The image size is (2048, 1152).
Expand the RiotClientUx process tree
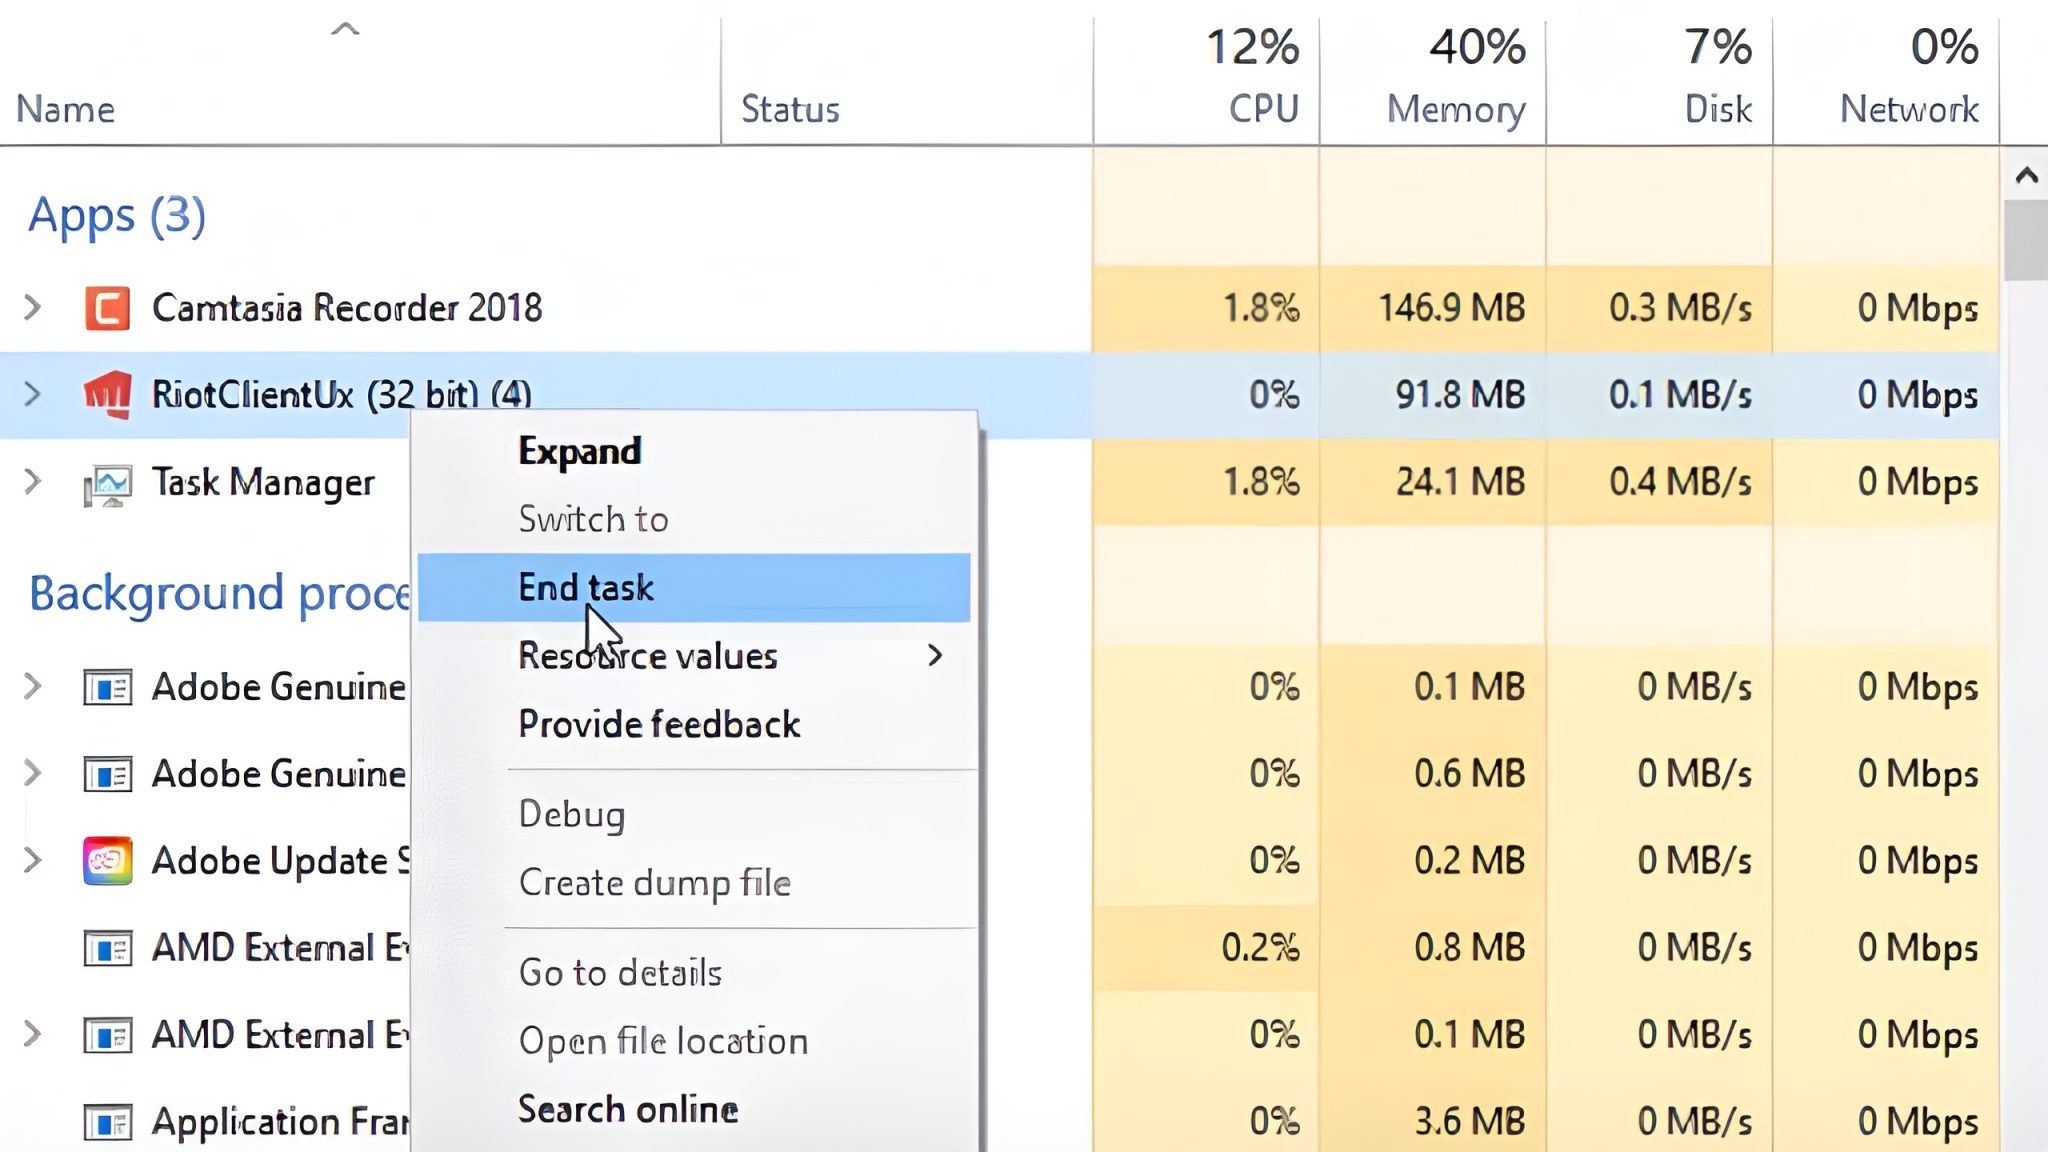[x=31, y=394]
